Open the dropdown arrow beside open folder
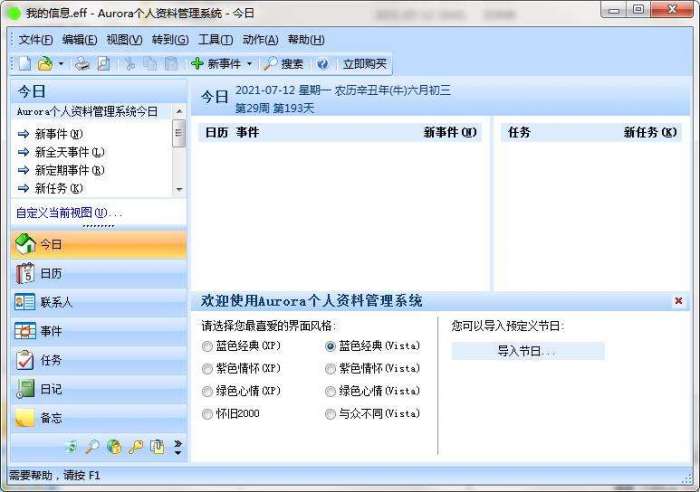 tap(61, 64)
